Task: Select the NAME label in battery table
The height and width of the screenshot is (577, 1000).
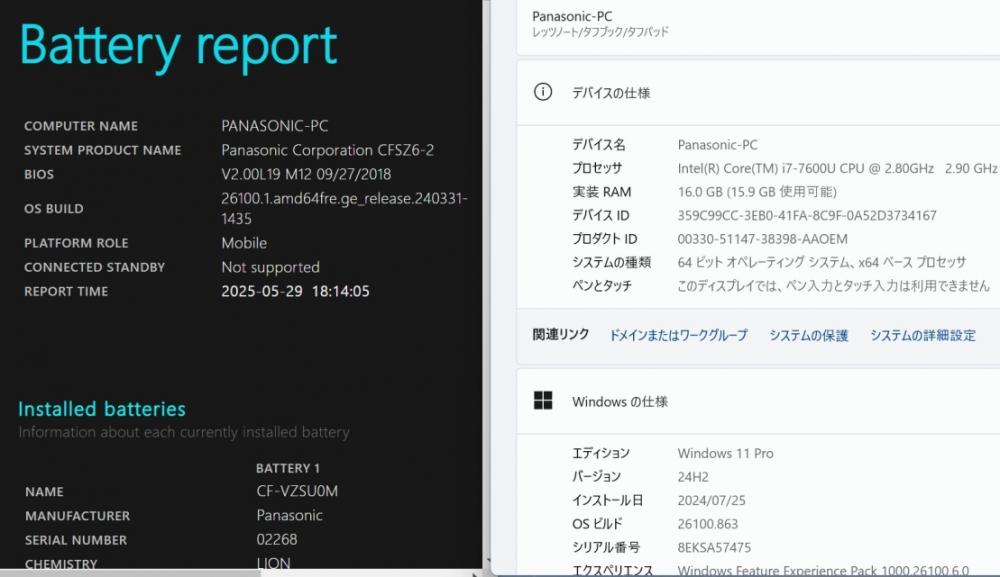Action: [44, 492]
